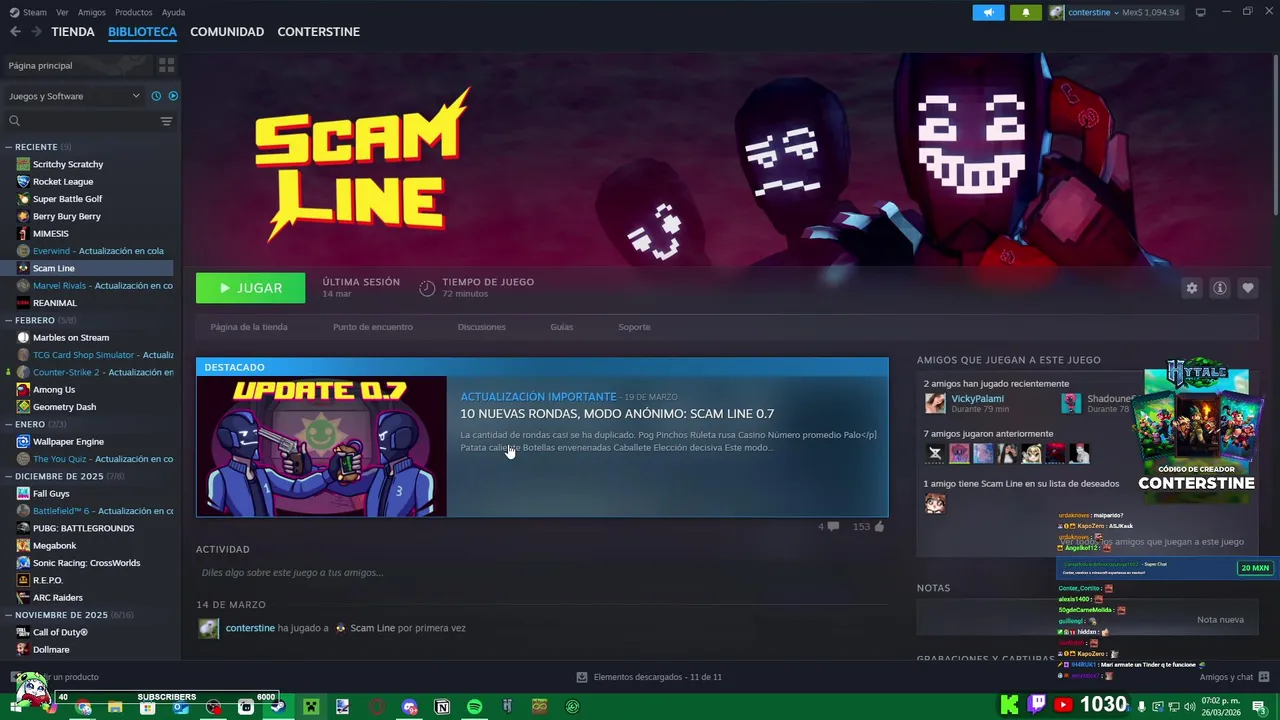Click the activity text field
1280x720 pixels.
point(540,573)
